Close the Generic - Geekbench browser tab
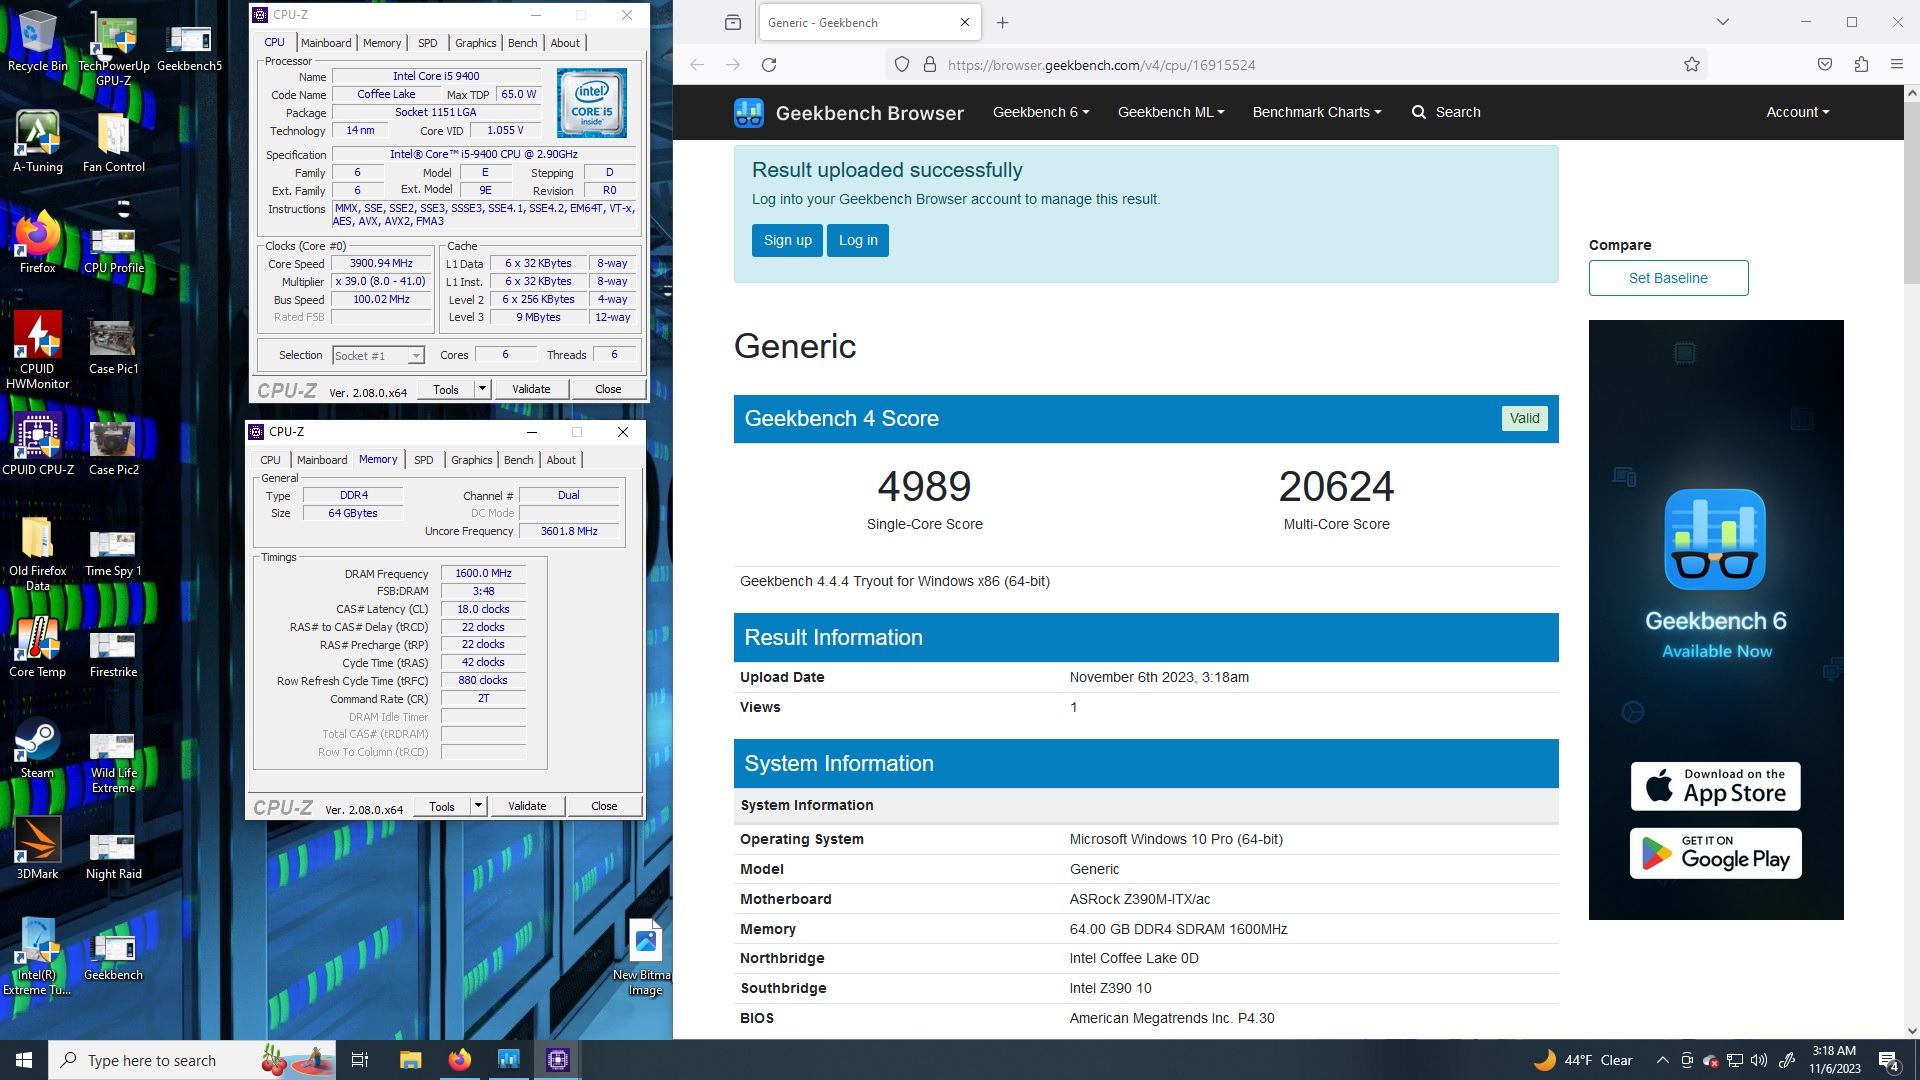The image size is (1920, 1080). tap(964, 22)
